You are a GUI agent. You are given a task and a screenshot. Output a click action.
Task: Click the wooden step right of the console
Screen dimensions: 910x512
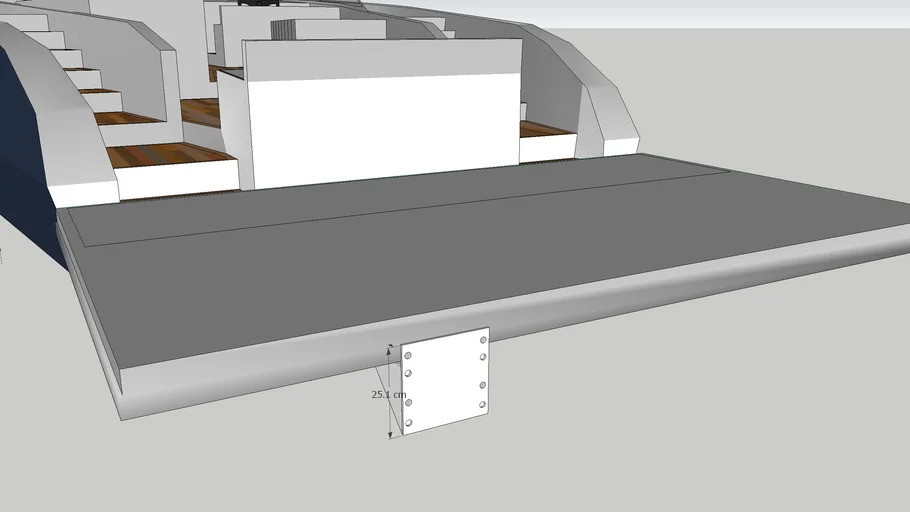547,129
